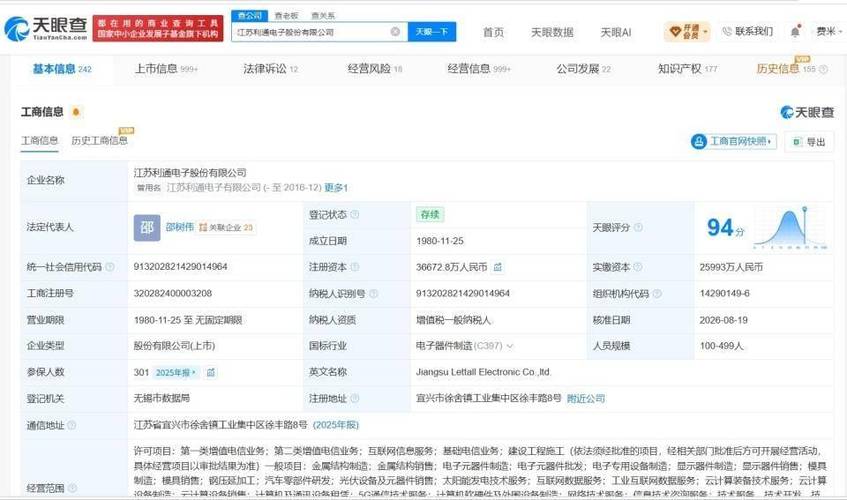
Task: Open 天眼数据 in top navigation
Action: [552, 32]
